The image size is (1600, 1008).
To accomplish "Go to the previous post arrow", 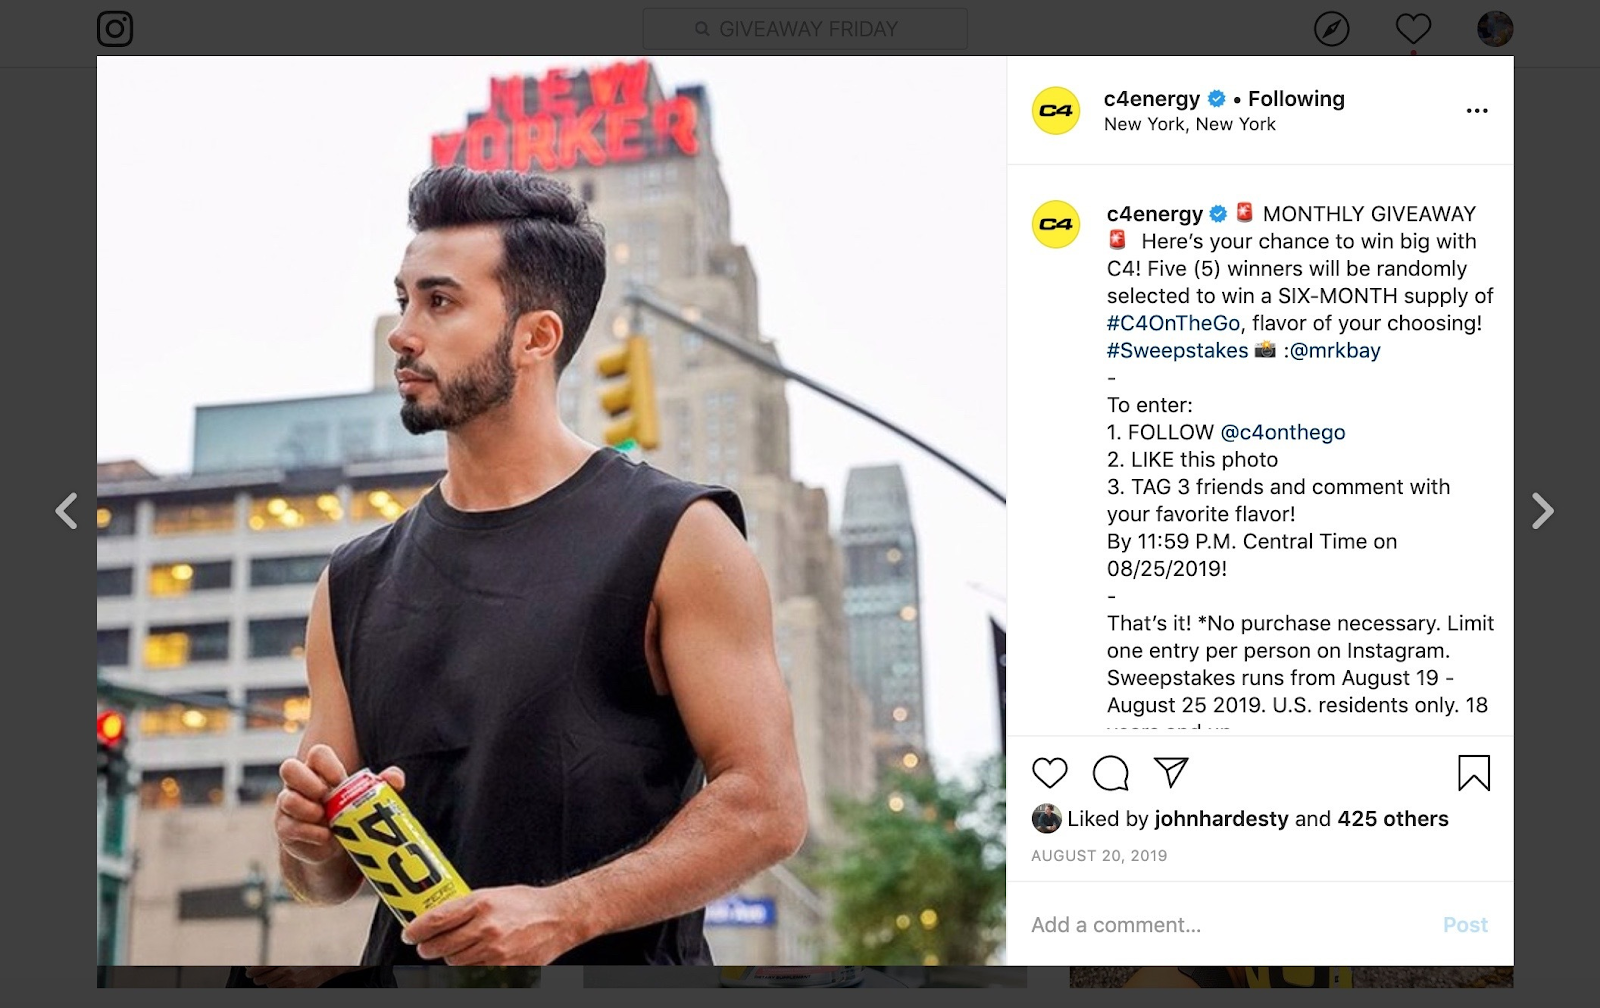I will pyautogui.click(x=67, y=511).
